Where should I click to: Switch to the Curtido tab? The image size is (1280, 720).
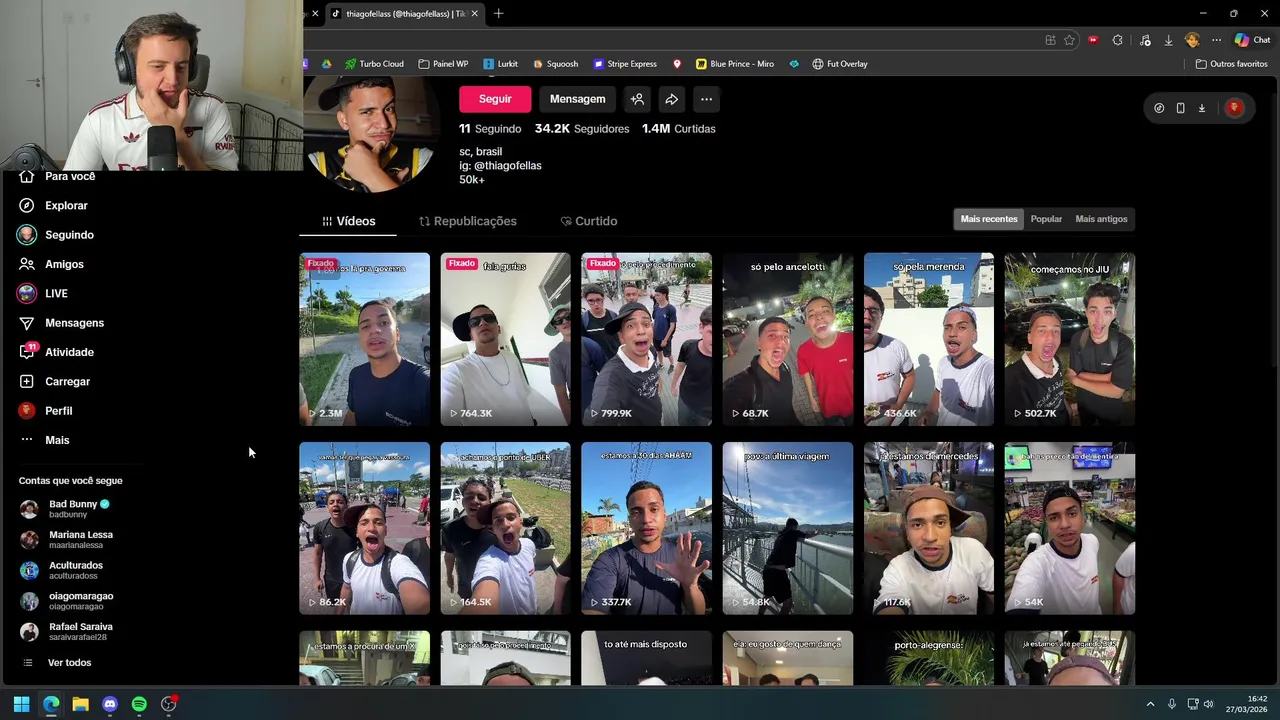(588, 221)
